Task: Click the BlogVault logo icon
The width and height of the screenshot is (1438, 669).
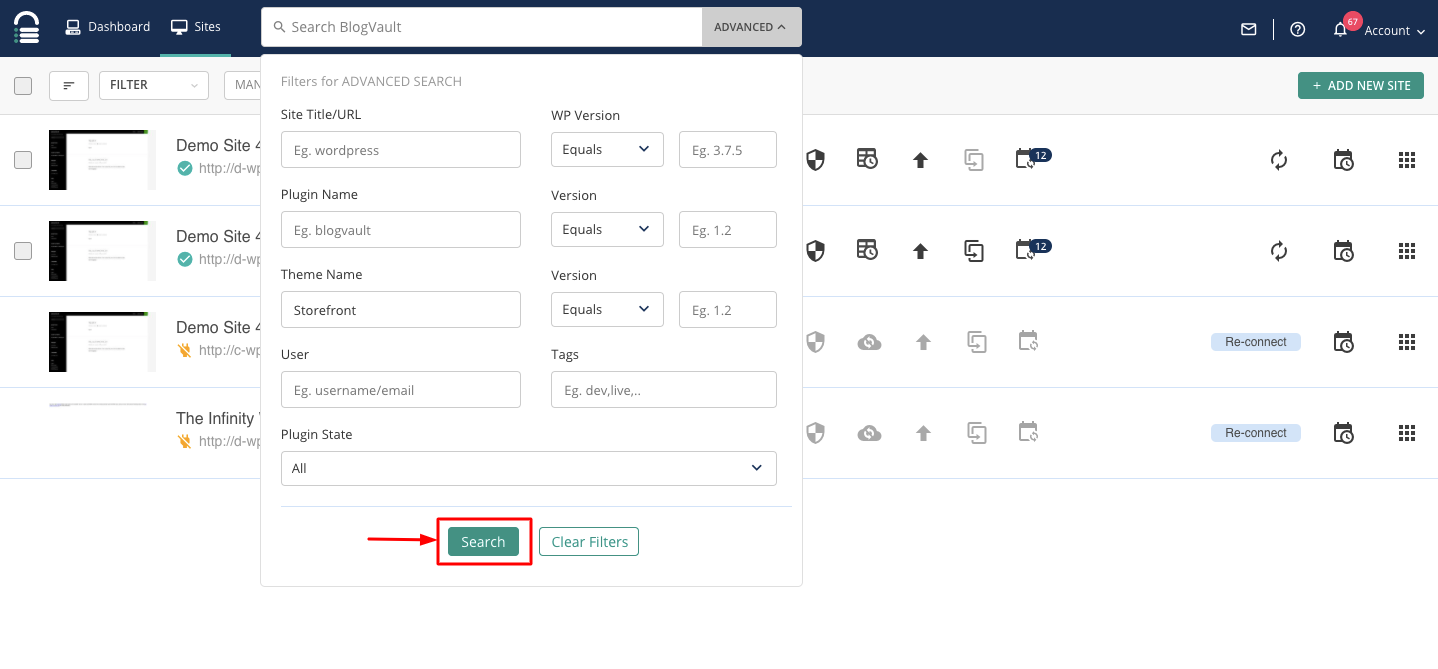Action: pos(27,28)
